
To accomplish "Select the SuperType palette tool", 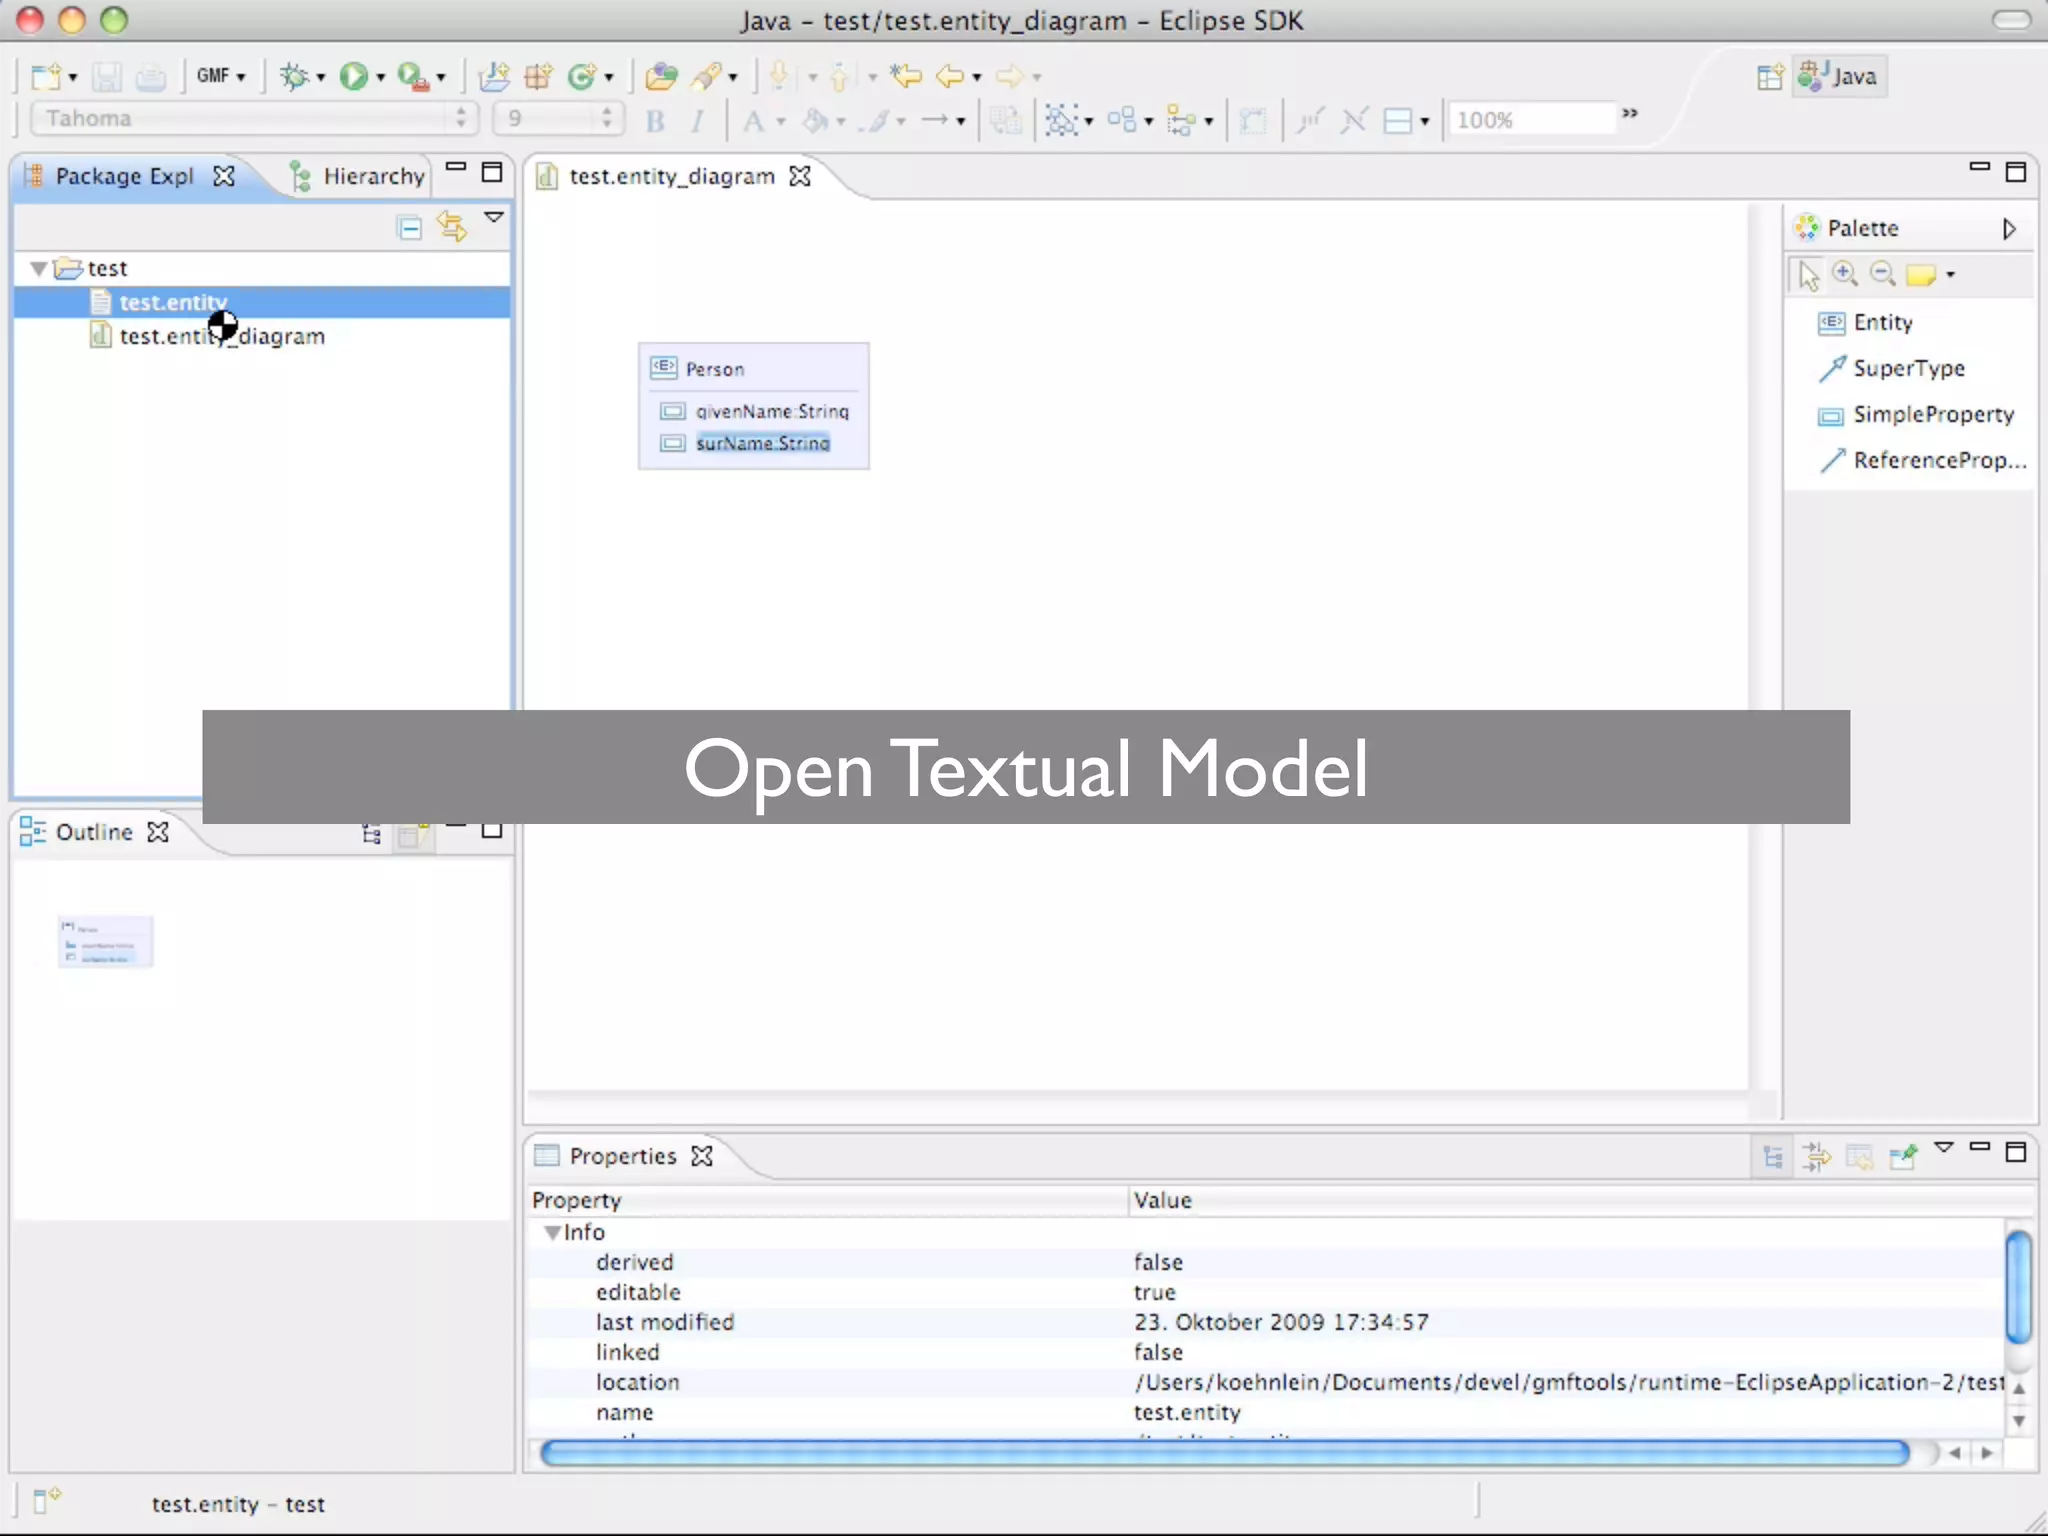I will coord(1892,368).
